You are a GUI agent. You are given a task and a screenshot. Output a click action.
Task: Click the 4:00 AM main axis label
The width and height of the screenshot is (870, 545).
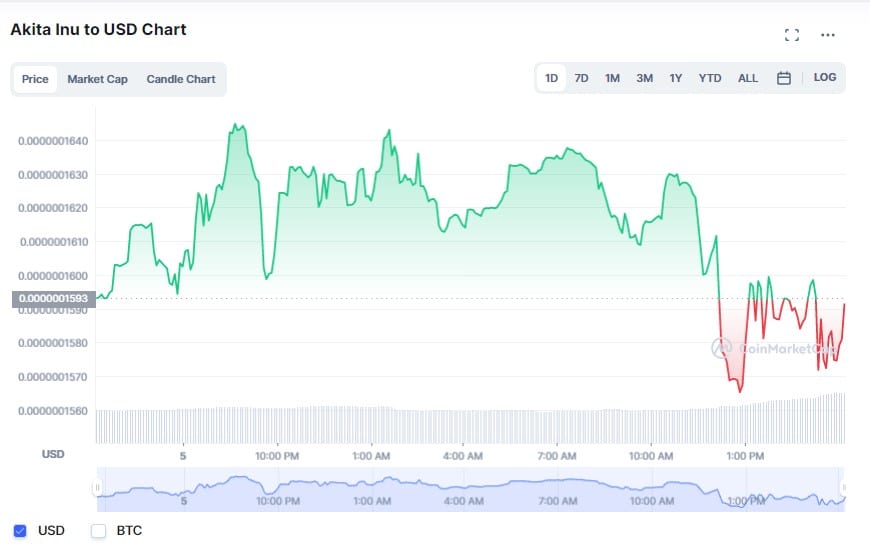click(x=463, y=456)
